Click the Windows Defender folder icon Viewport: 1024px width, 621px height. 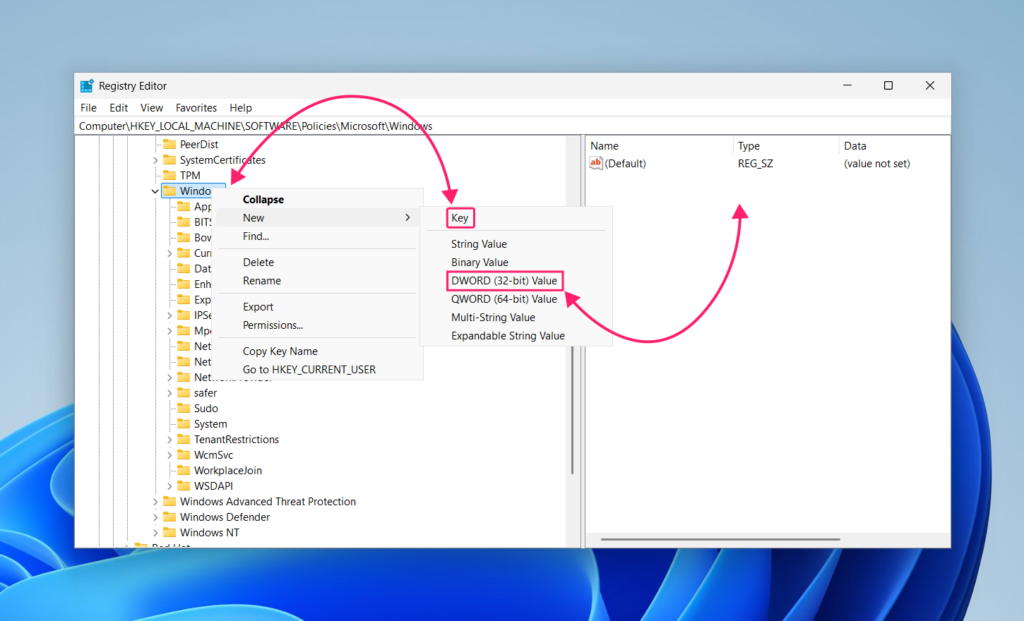pos(170,517)
